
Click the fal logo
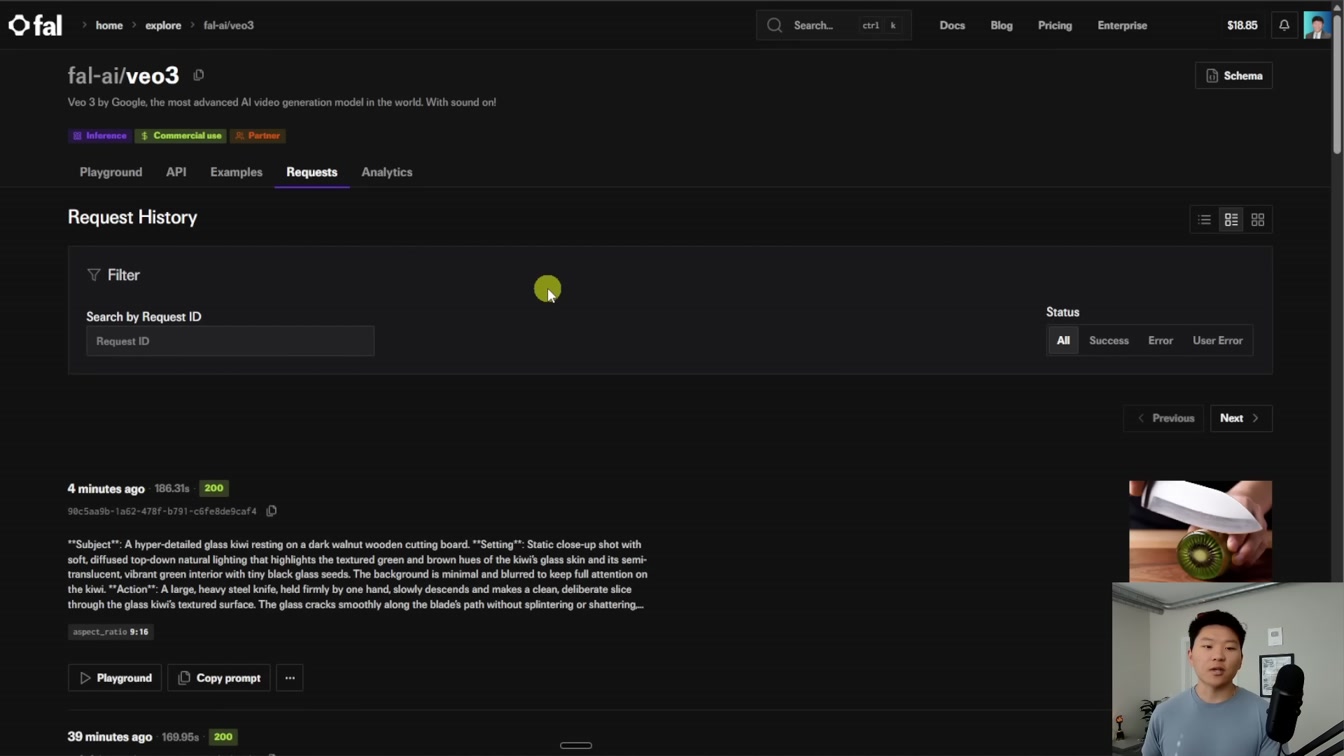[35, 25]
